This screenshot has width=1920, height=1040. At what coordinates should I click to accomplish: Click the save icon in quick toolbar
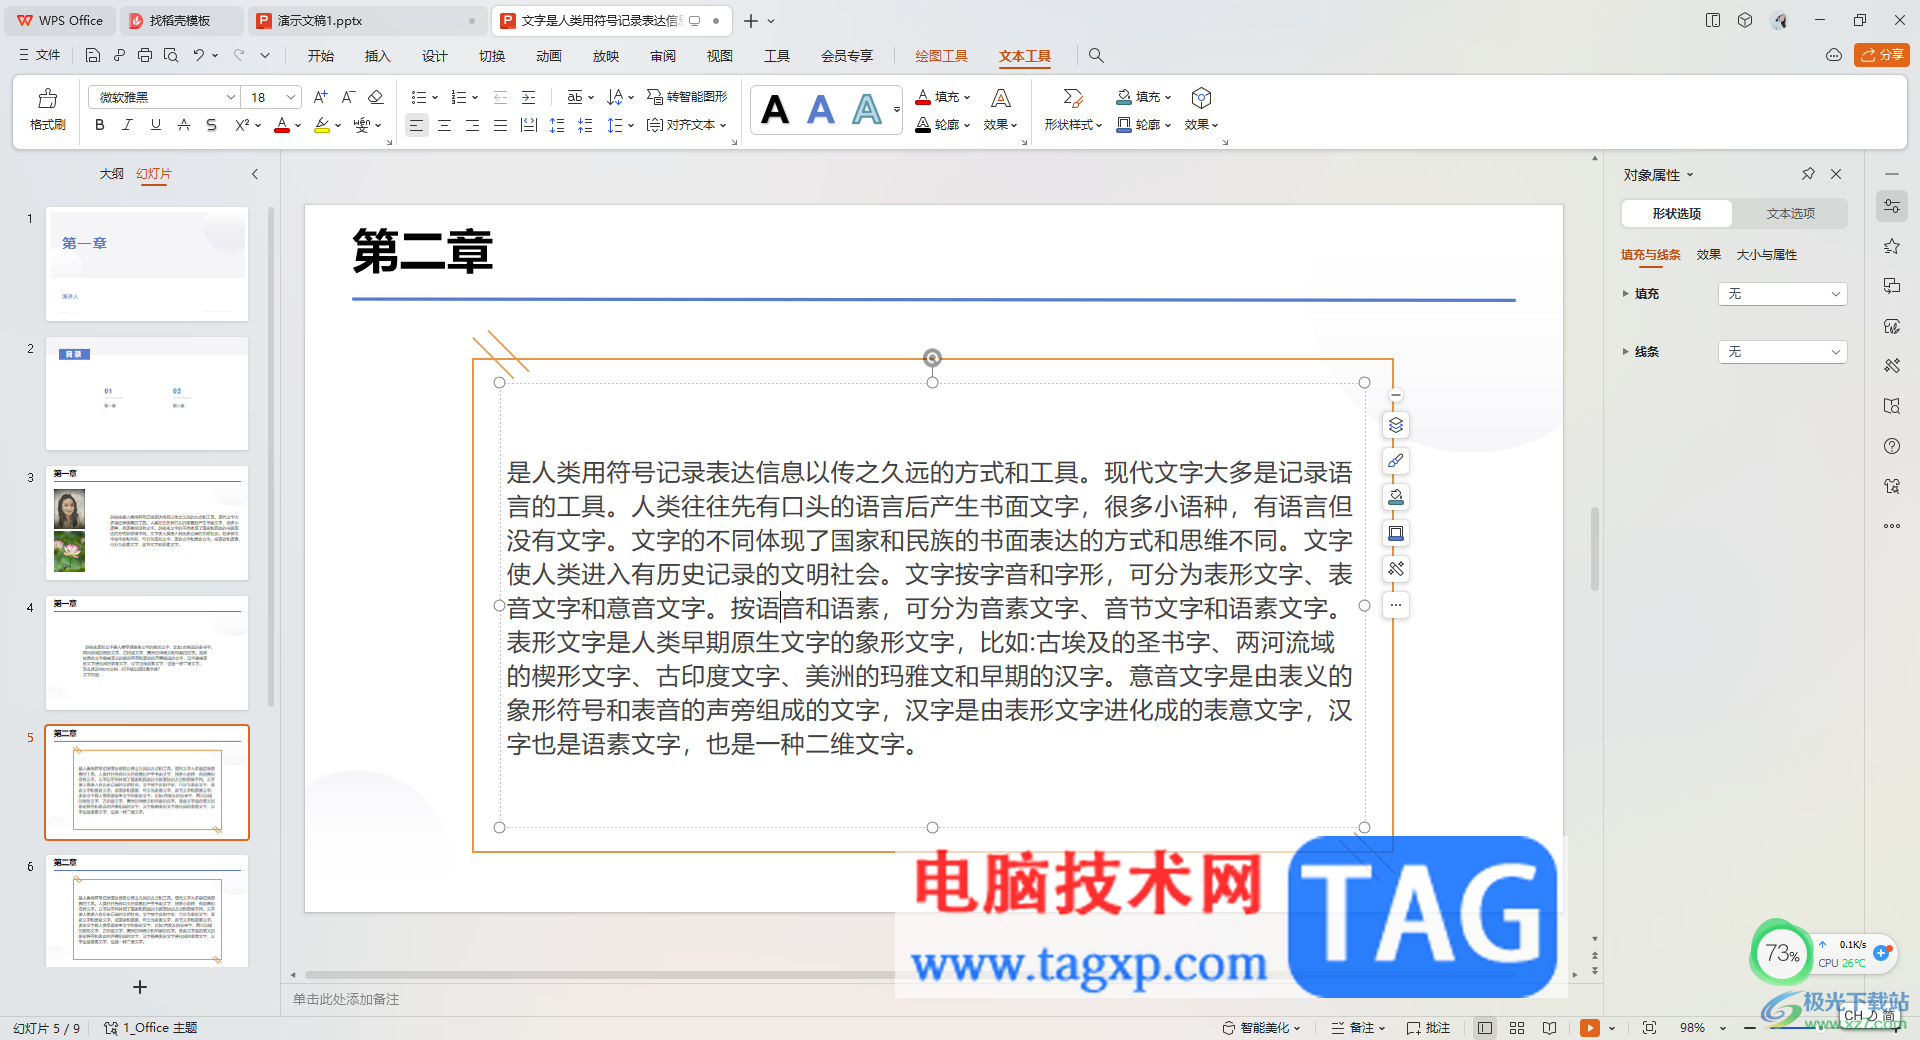(92, 56)
